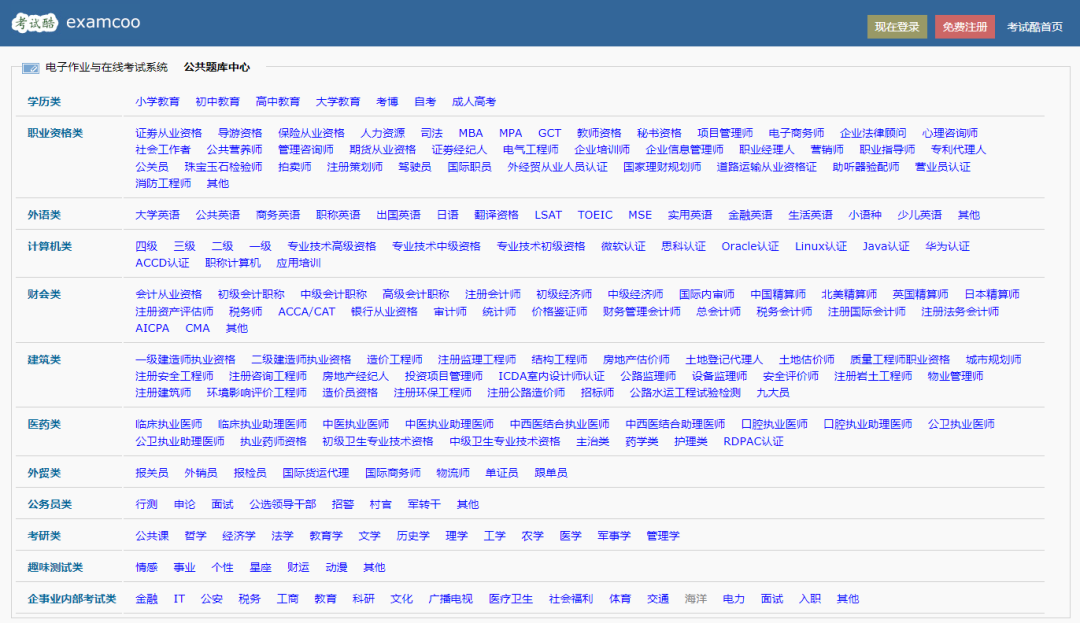Select ACCD认证 link
Image resolution: width=1080 pixels, height=623 pixels.
(x=162, y=263)
